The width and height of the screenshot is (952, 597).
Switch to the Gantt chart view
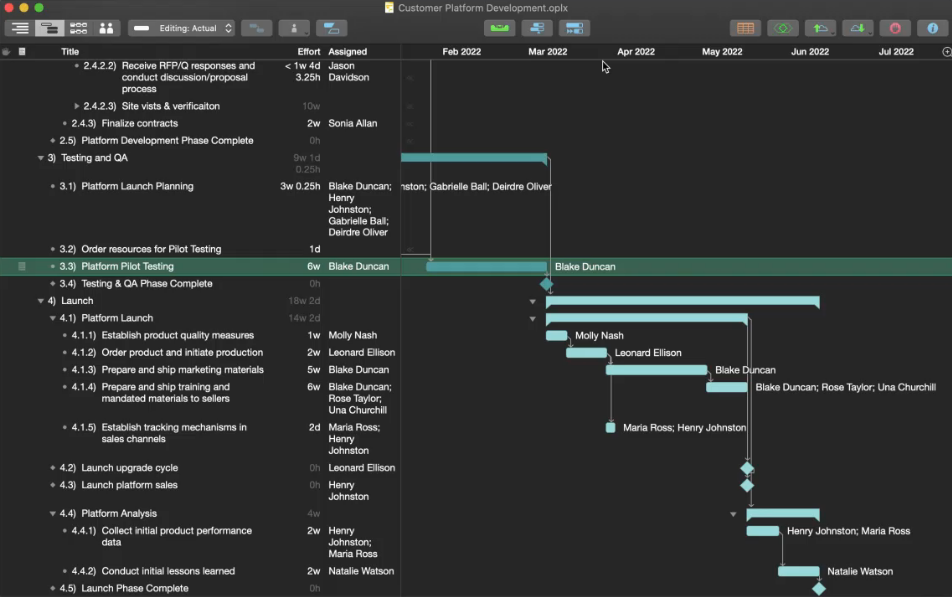click(x=49, y=28)
